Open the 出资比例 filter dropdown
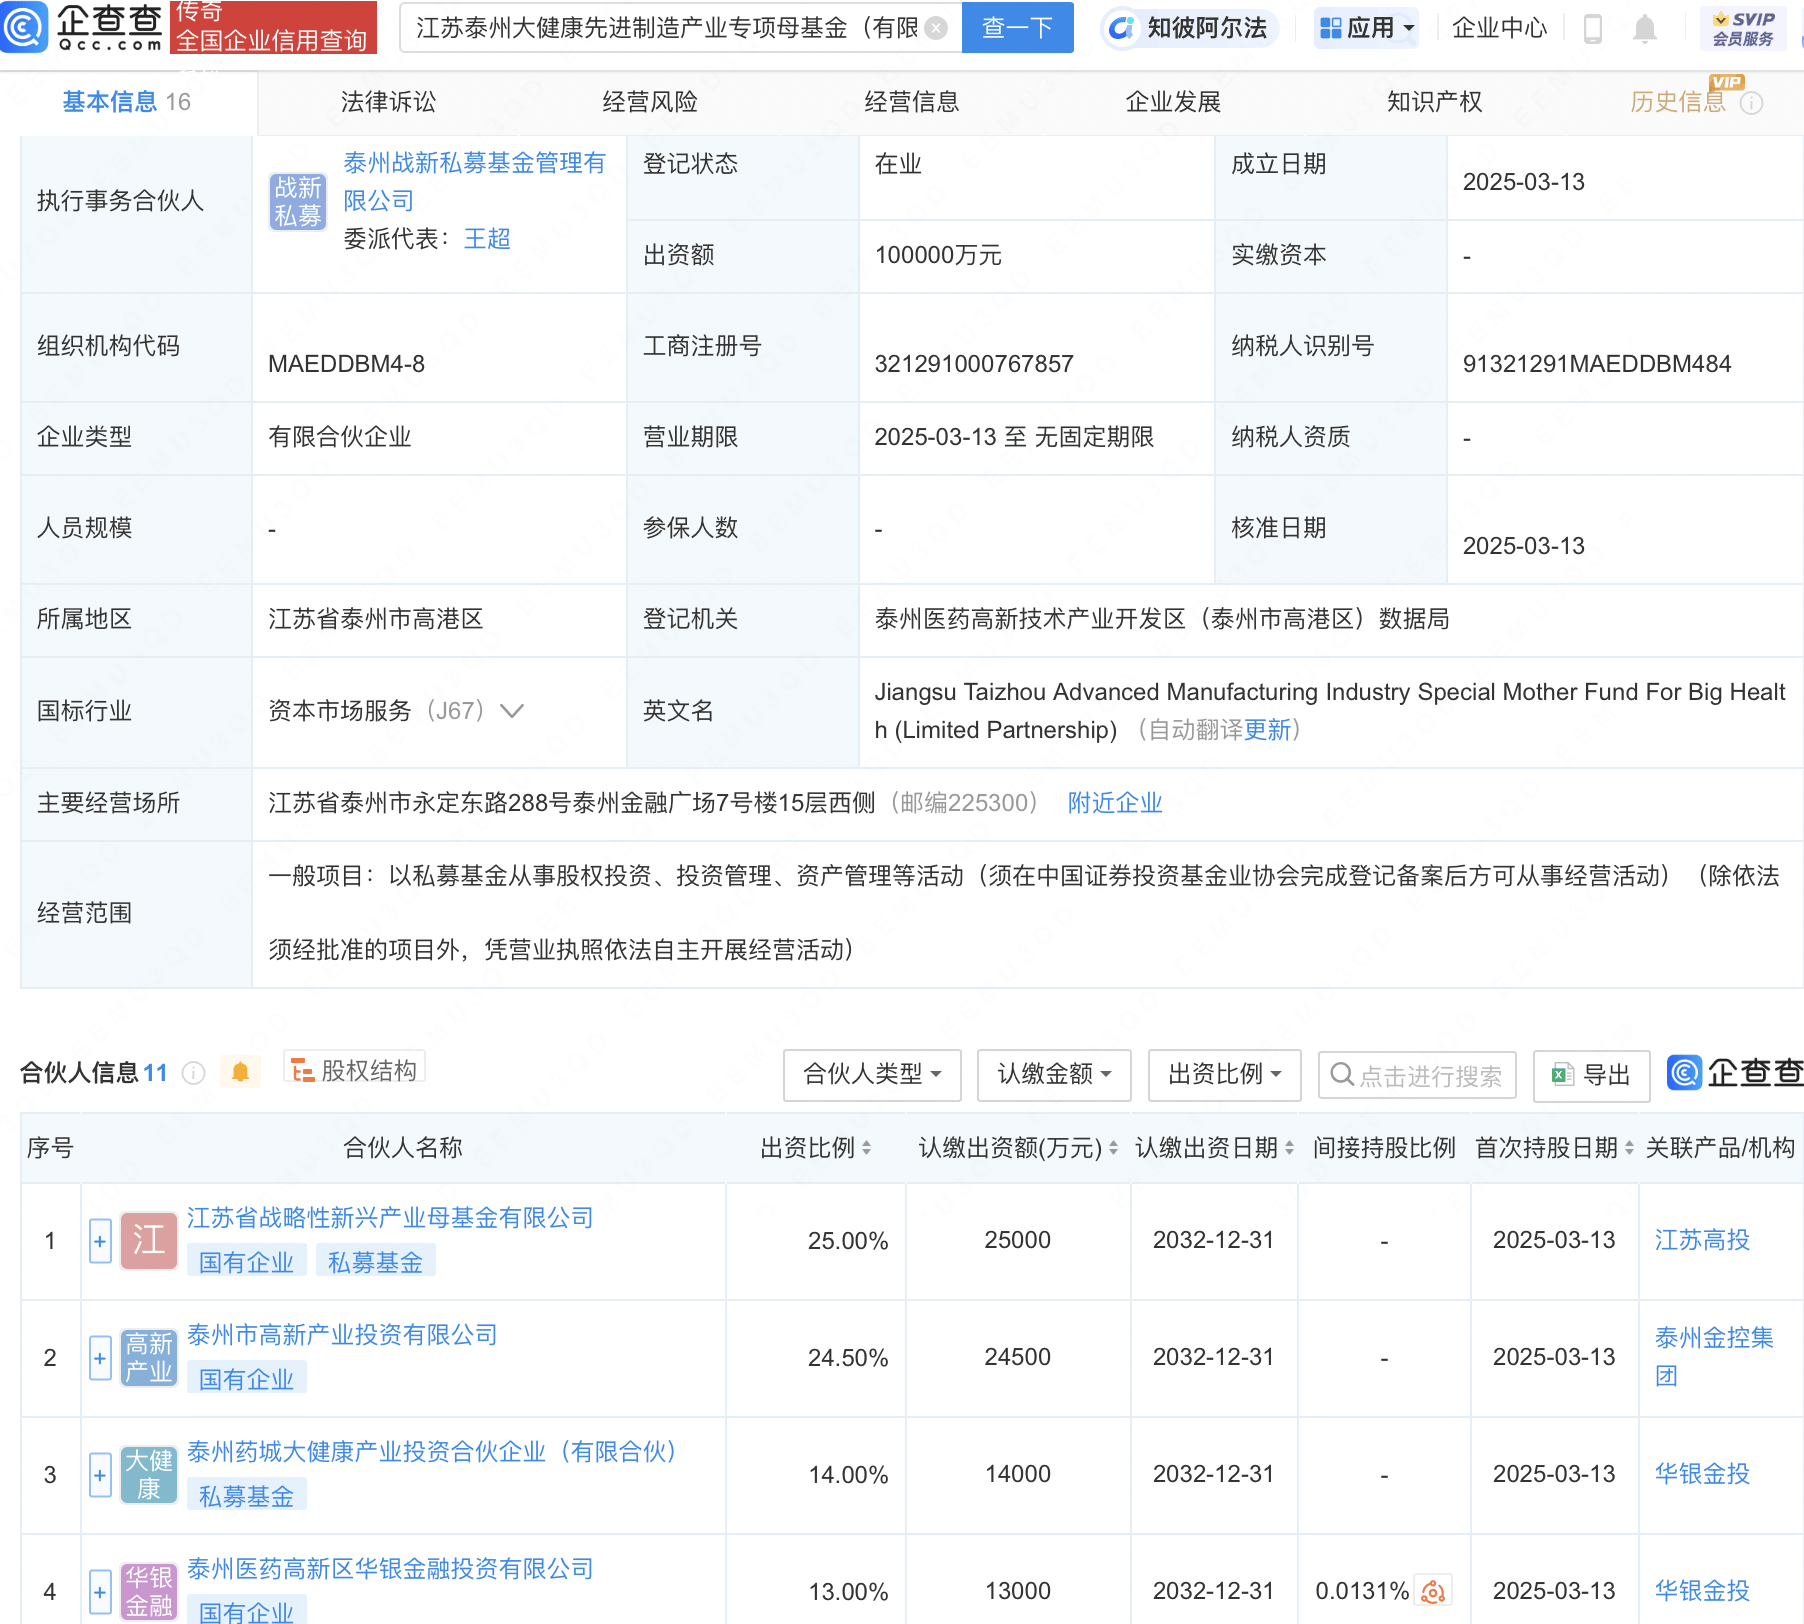1804x1624 pixels. coord(1224,1075)
